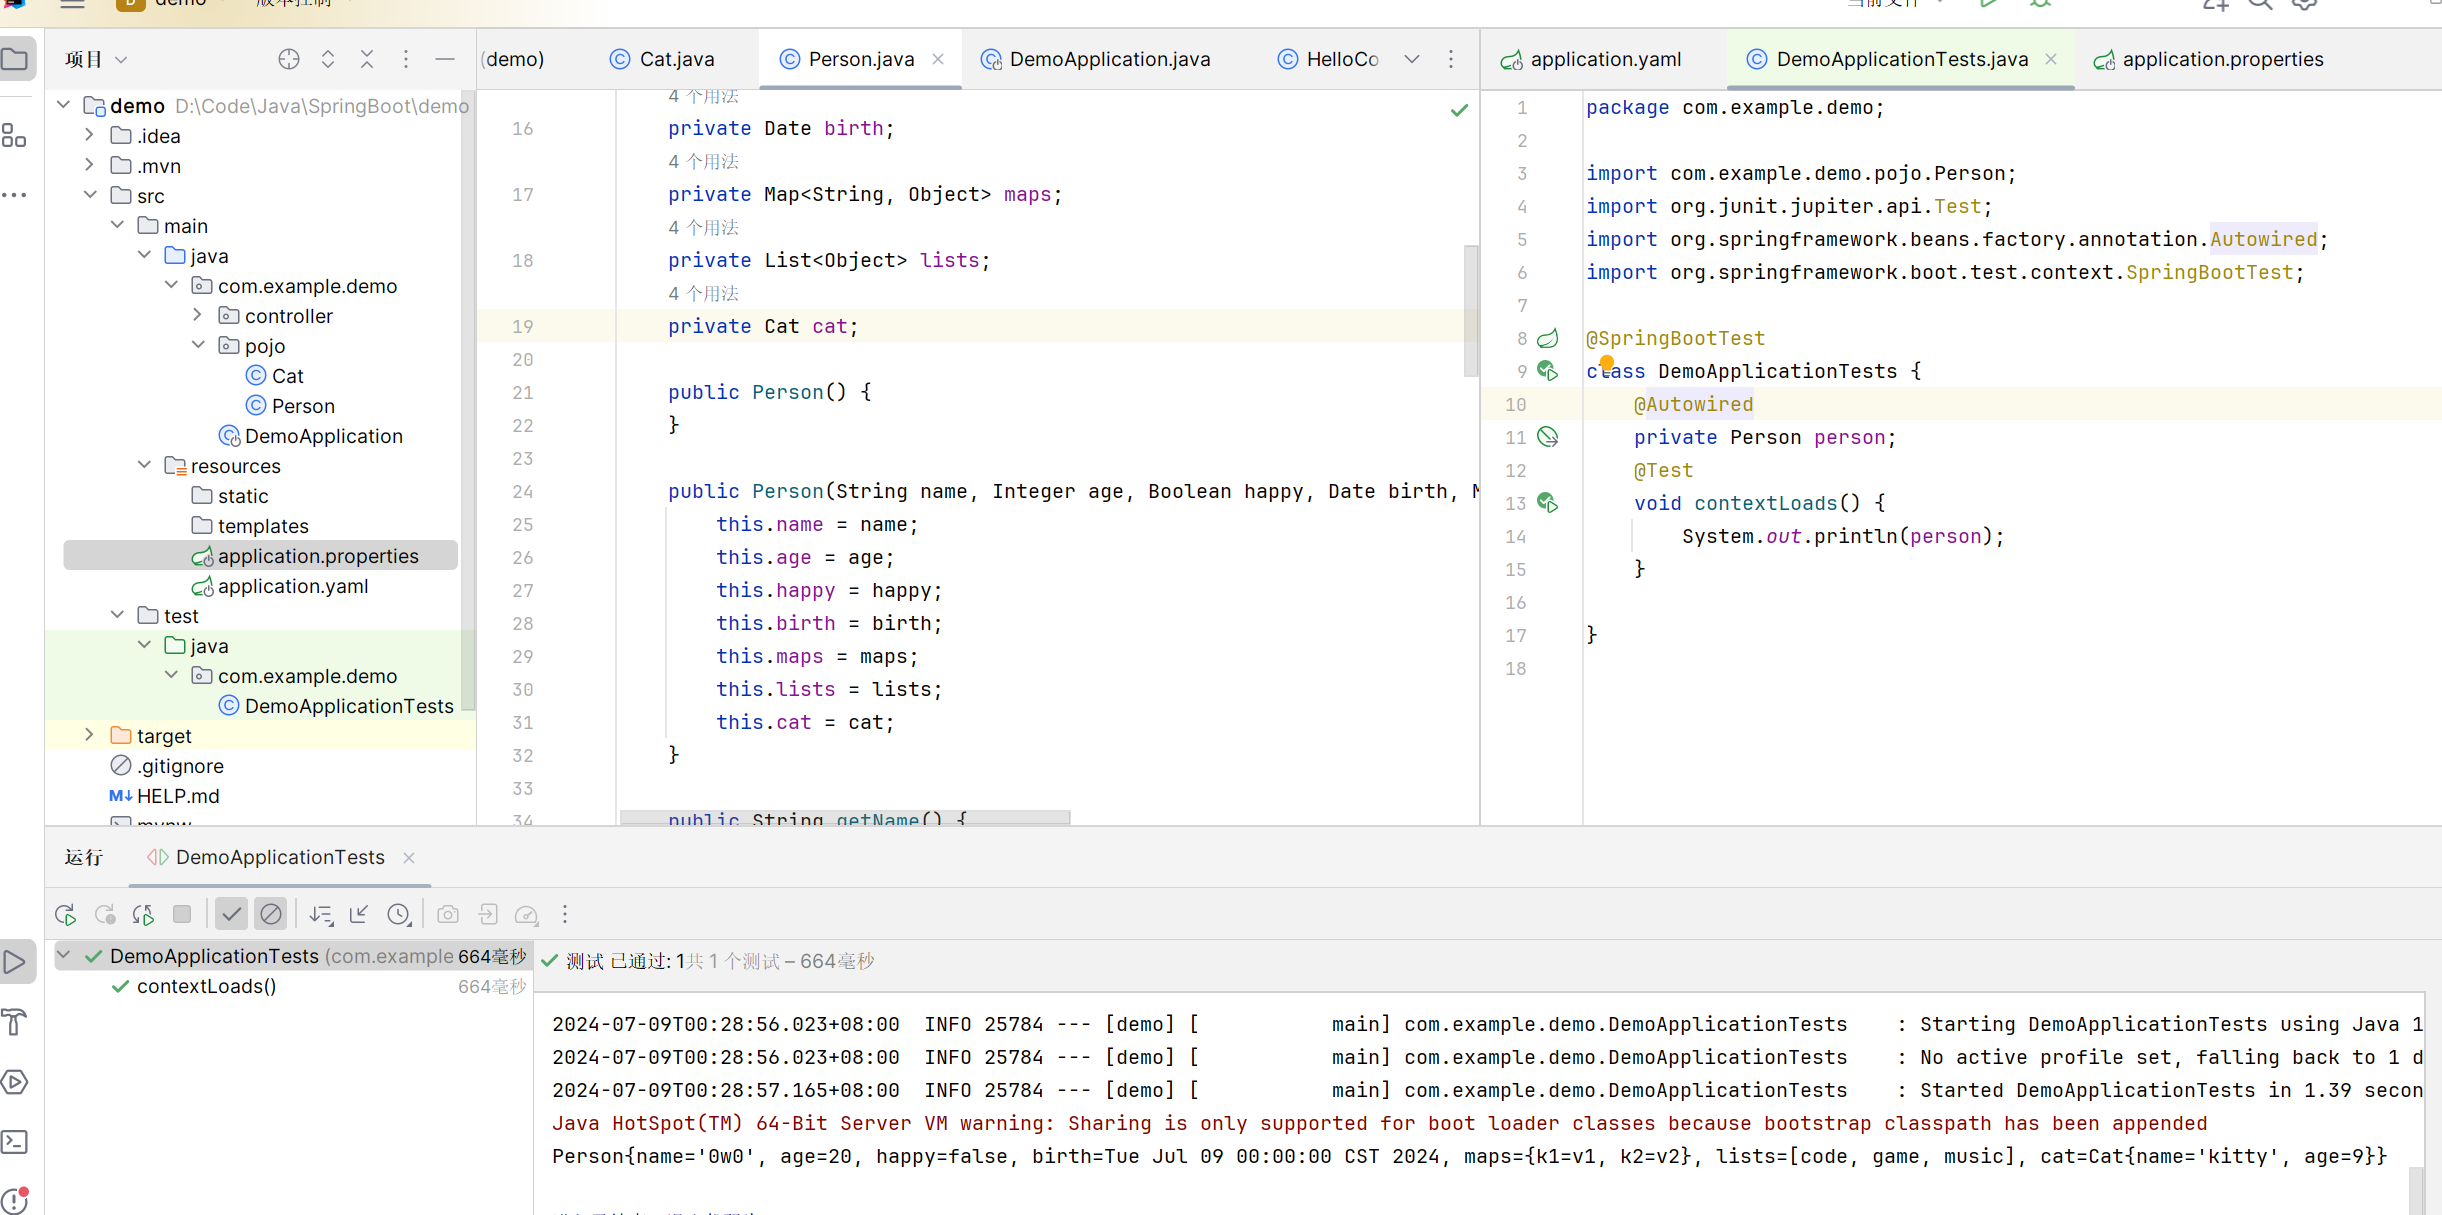Viewport: 2442px width, 1215px height.
Task: Toggle auto-test rerun icon
Action: (143, 914)
